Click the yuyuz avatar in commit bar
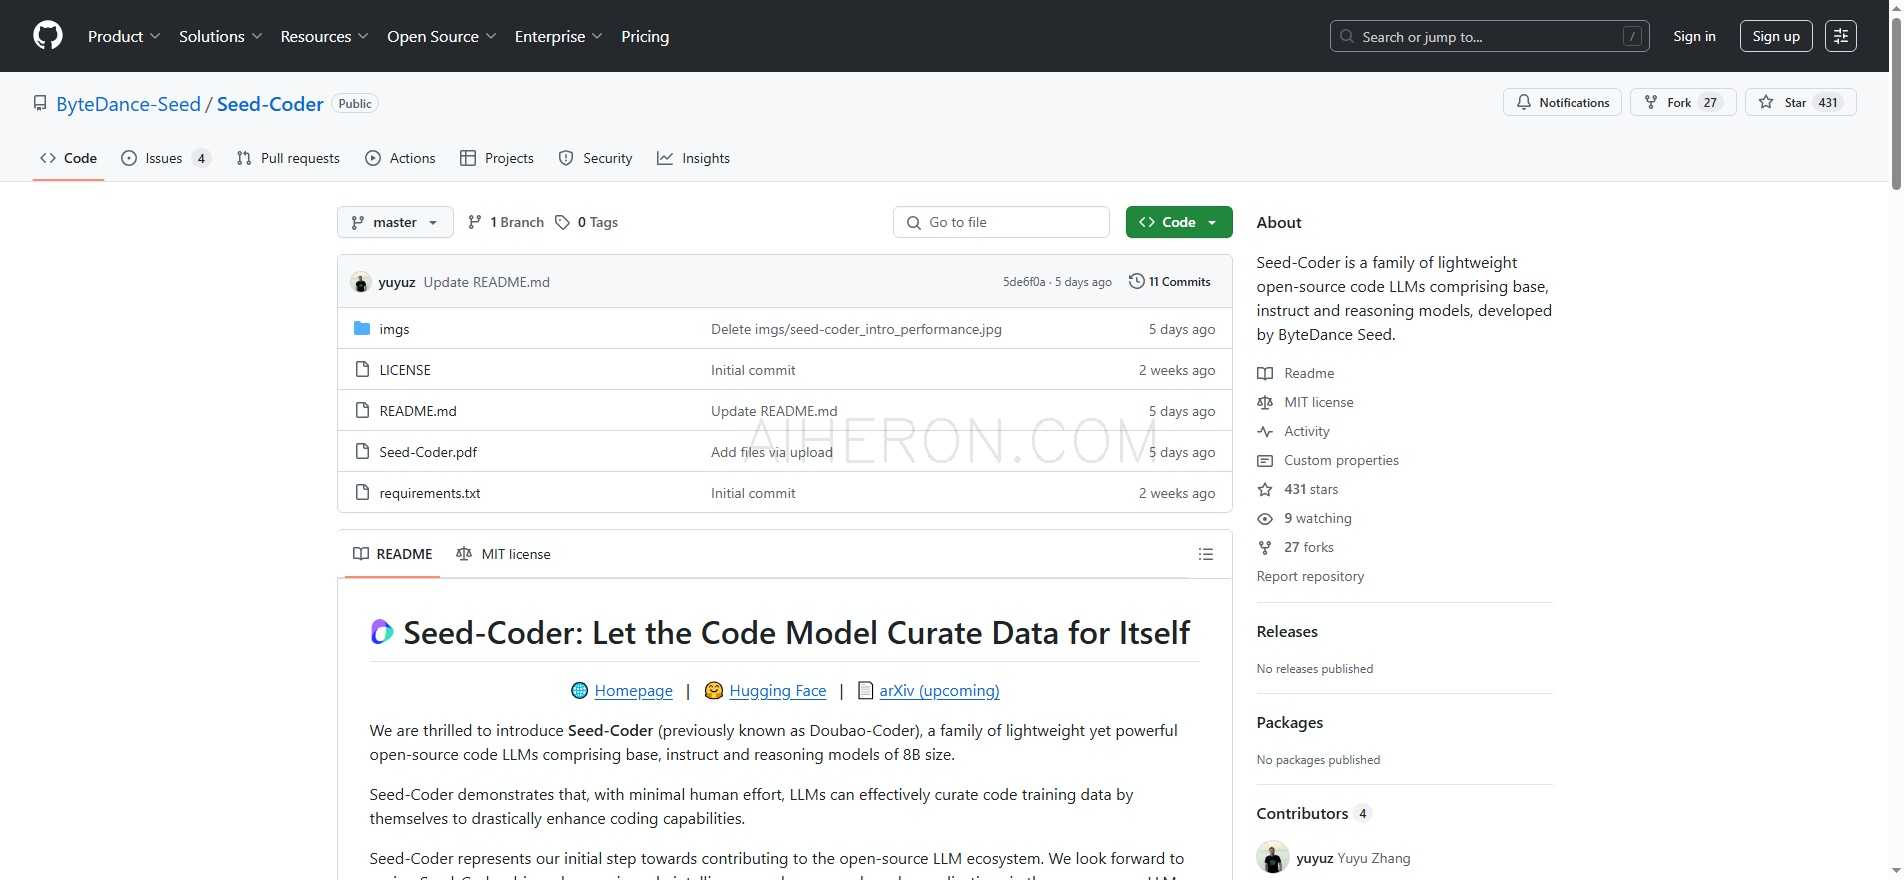Screen dimensions: 1904x880 pyautogui.click(x=361, y=282)
